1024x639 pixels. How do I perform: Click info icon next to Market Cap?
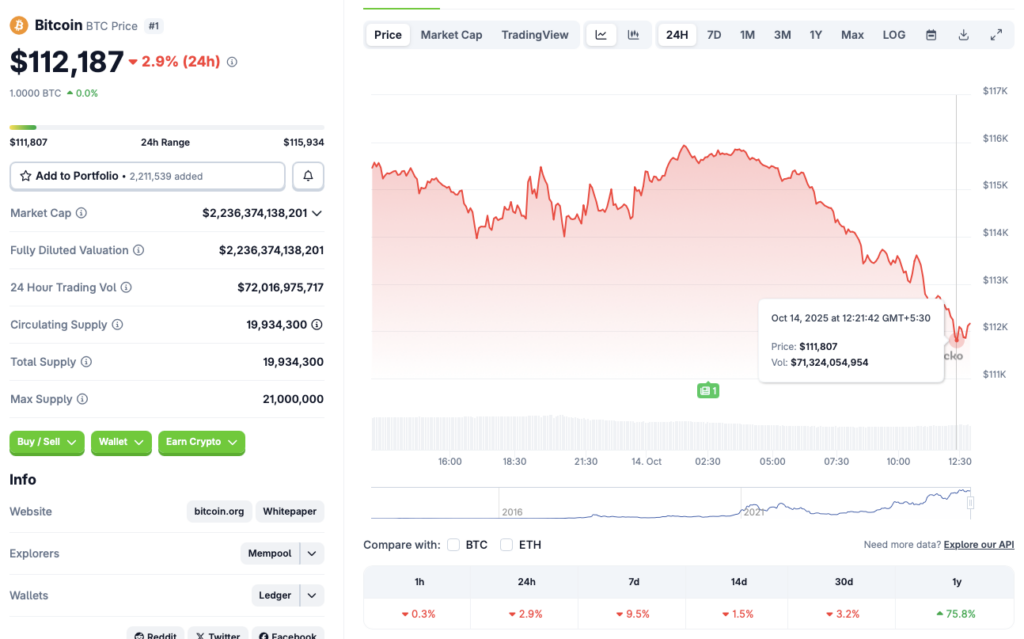click(x=82, y=213)
